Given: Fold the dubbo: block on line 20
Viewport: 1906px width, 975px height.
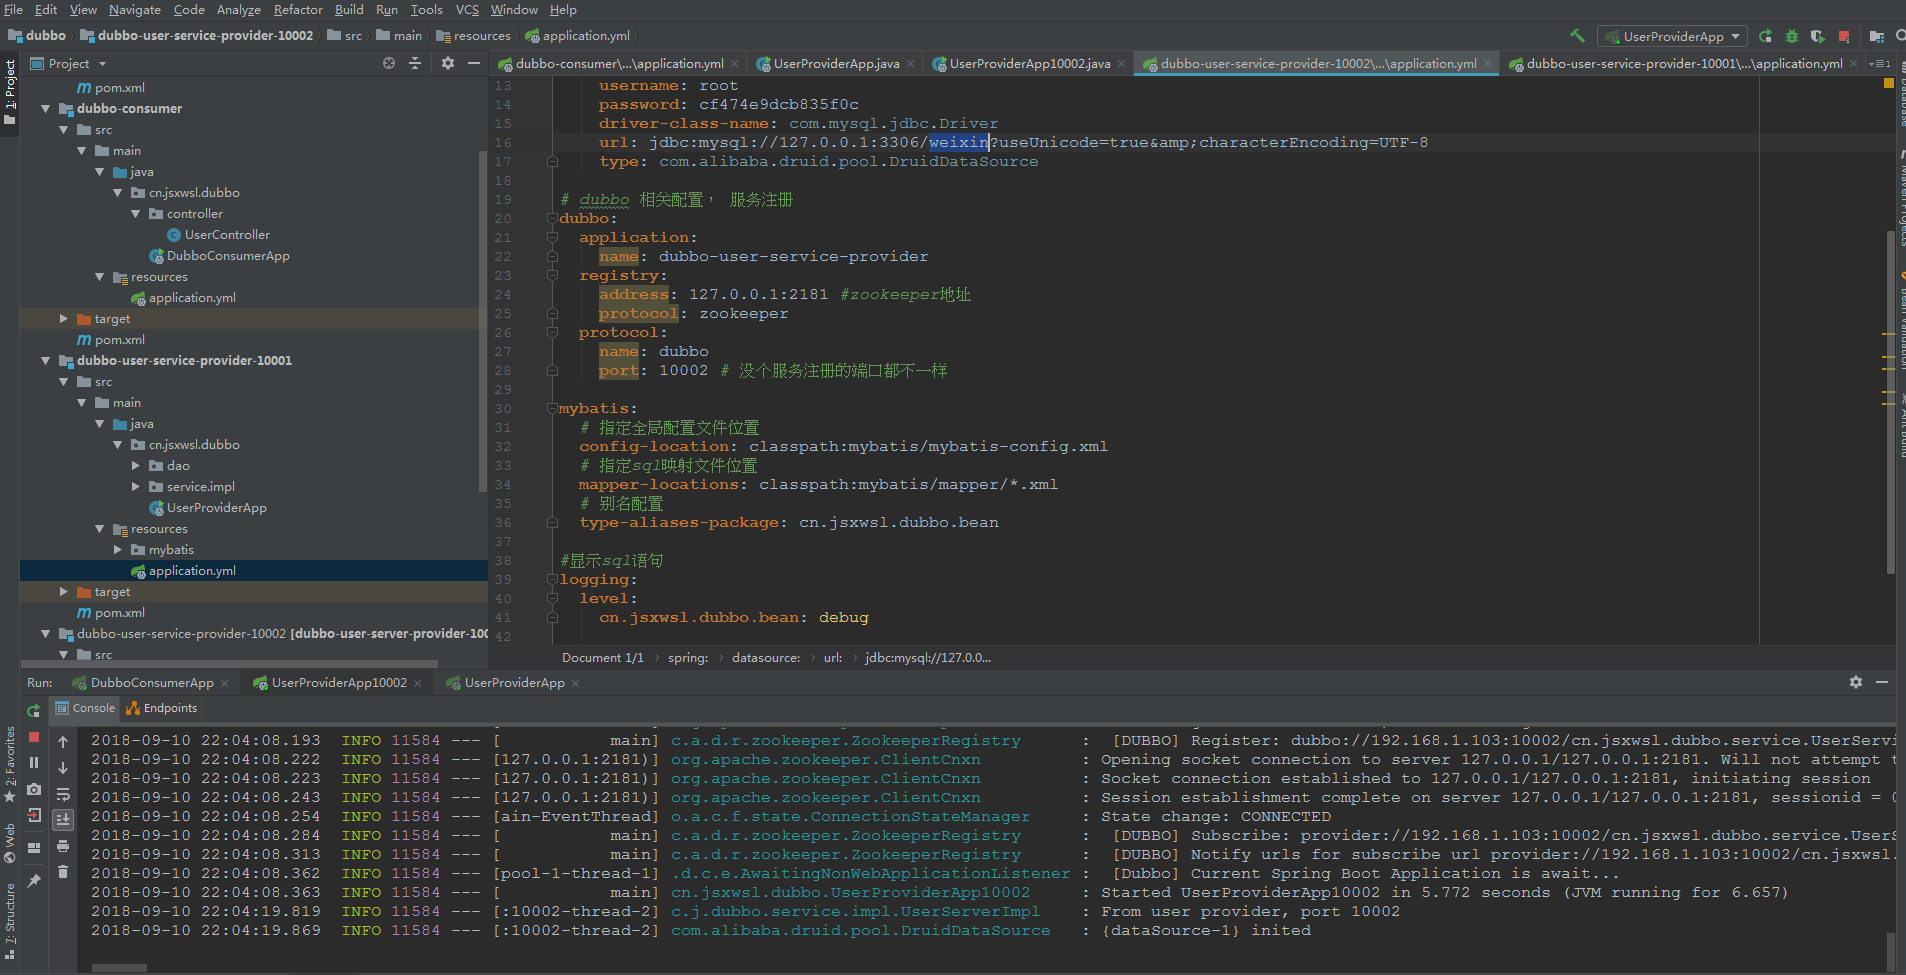Looking at the screenshot, I should (552, 219).
